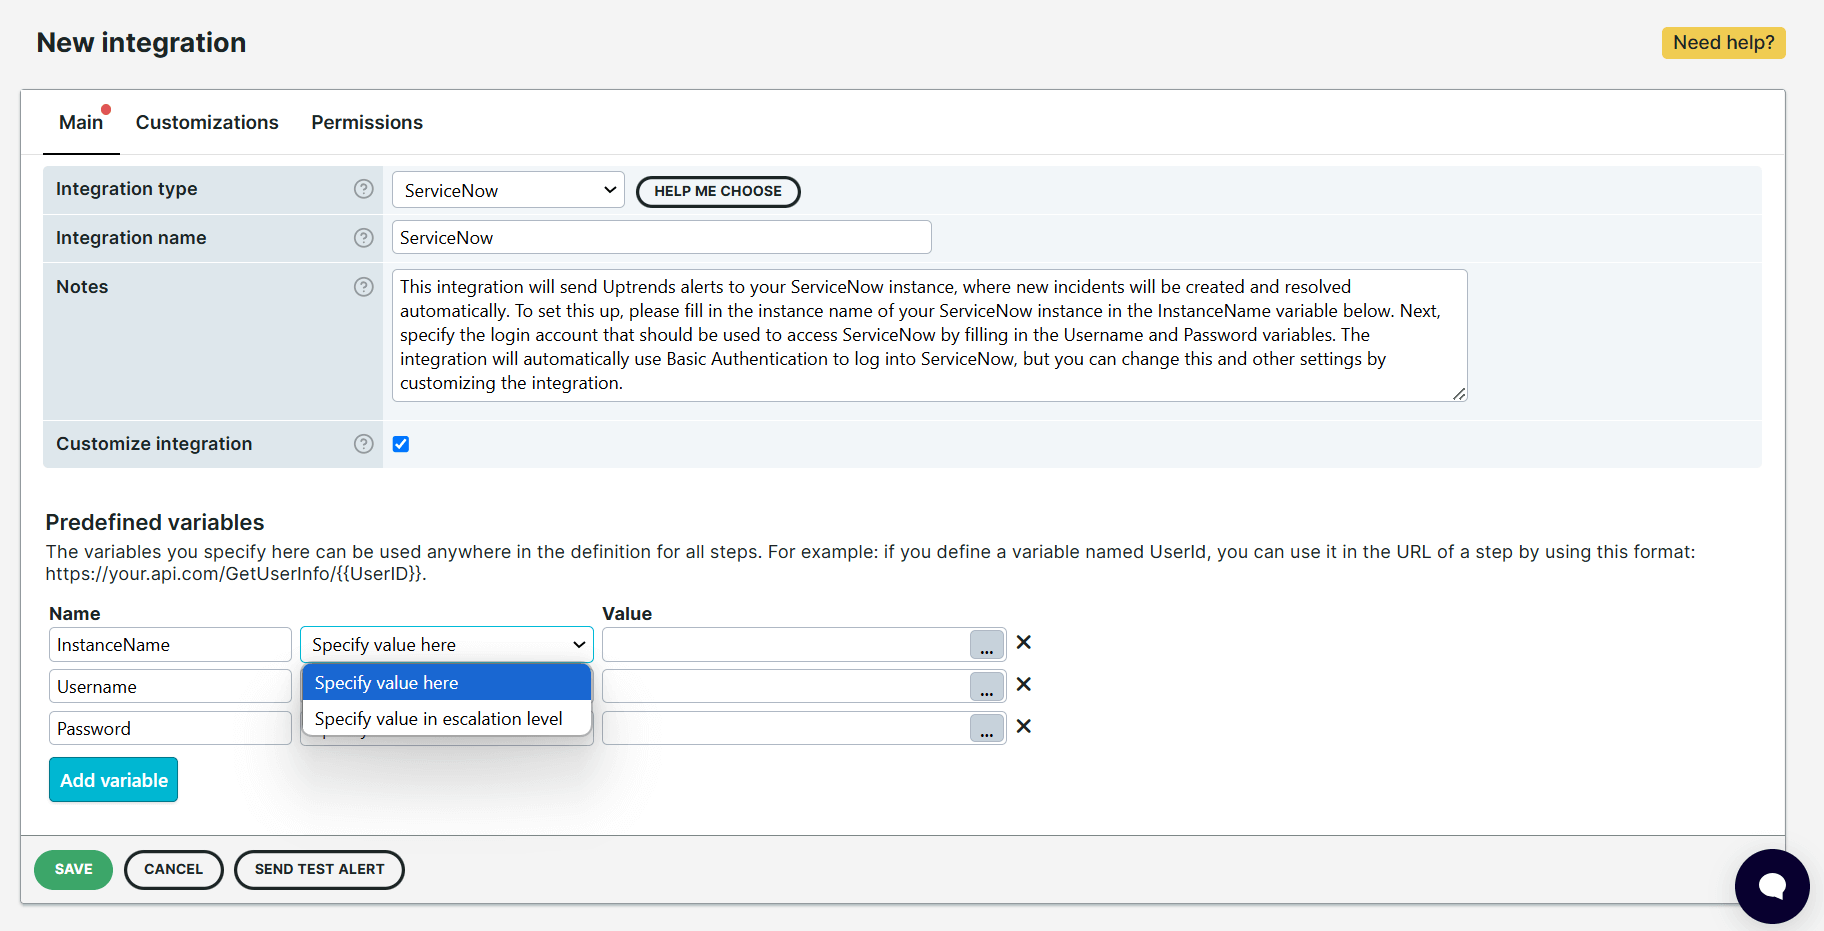Remove the InstanceName variable
The image size is (1824, 931).
tap(1024, 642)
